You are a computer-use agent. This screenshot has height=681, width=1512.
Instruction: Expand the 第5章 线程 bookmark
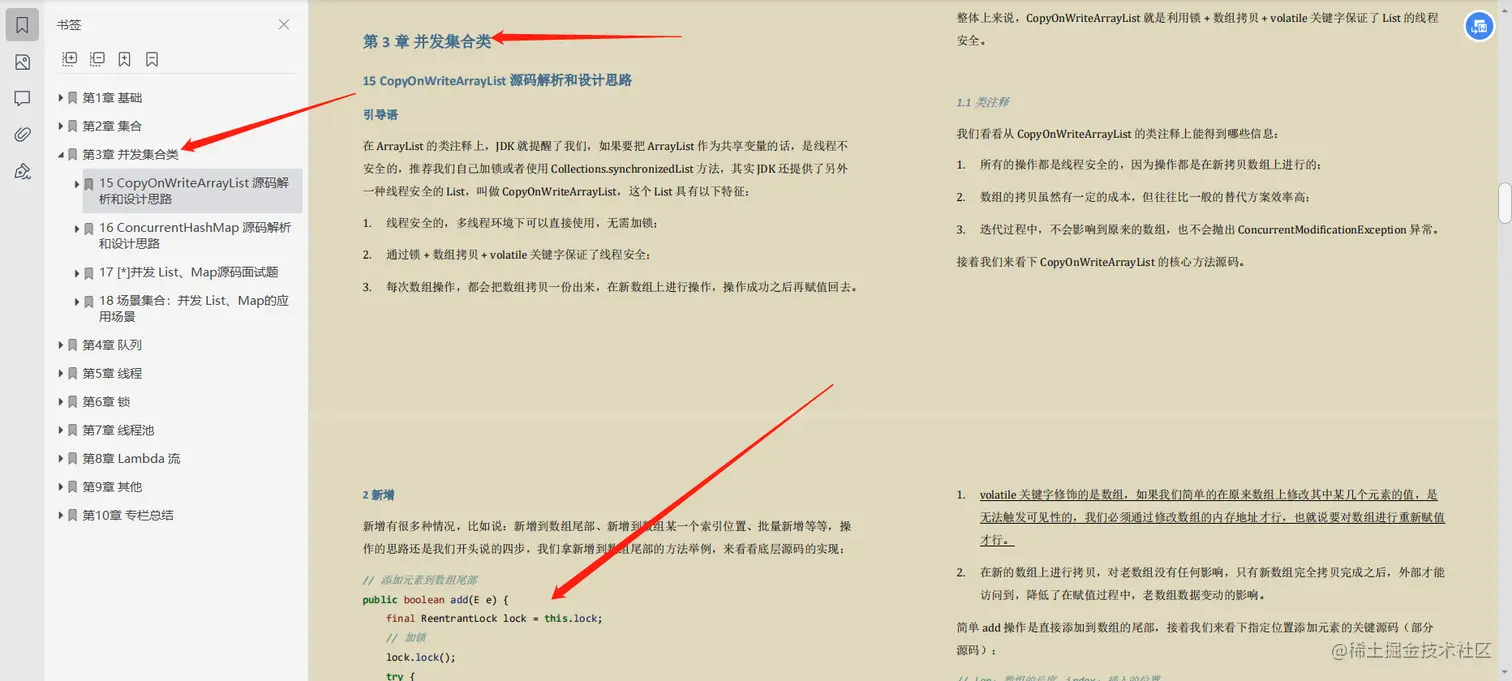pos(62,373)
